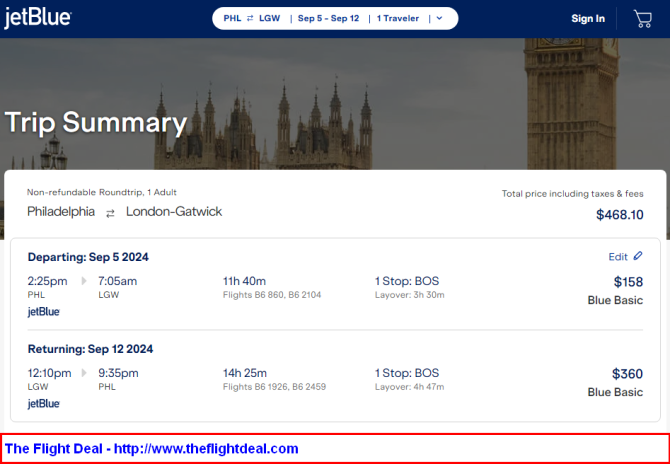Click 12:10pm departure time
670x464 pixels.
click(49, 373)
